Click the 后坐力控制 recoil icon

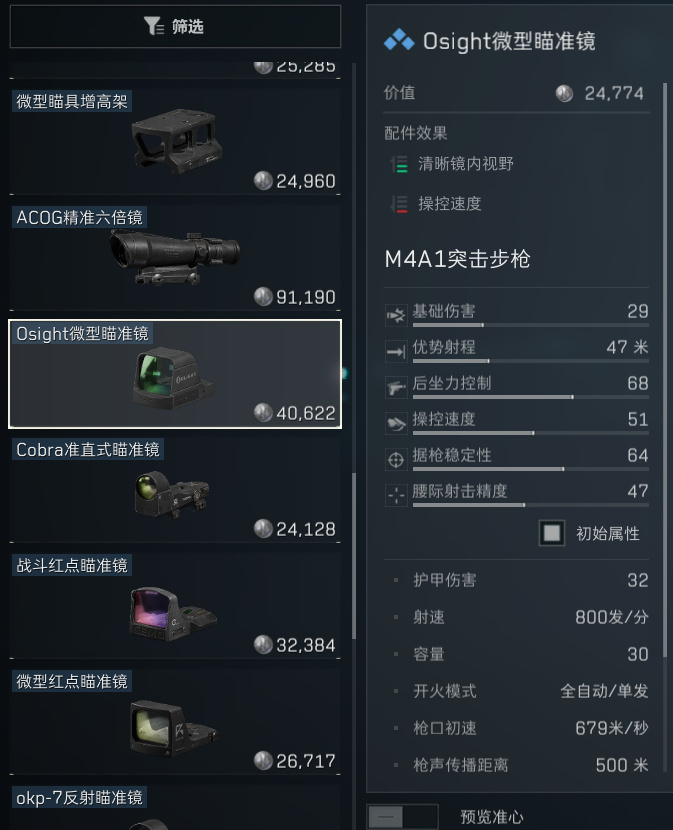[396, 387]
